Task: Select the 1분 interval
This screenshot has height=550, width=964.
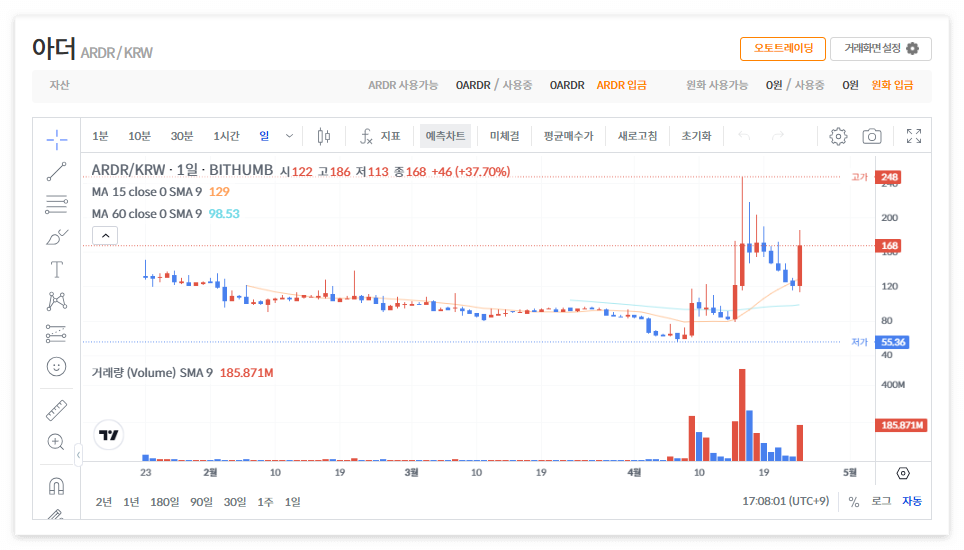Action: tap(100, 136)
